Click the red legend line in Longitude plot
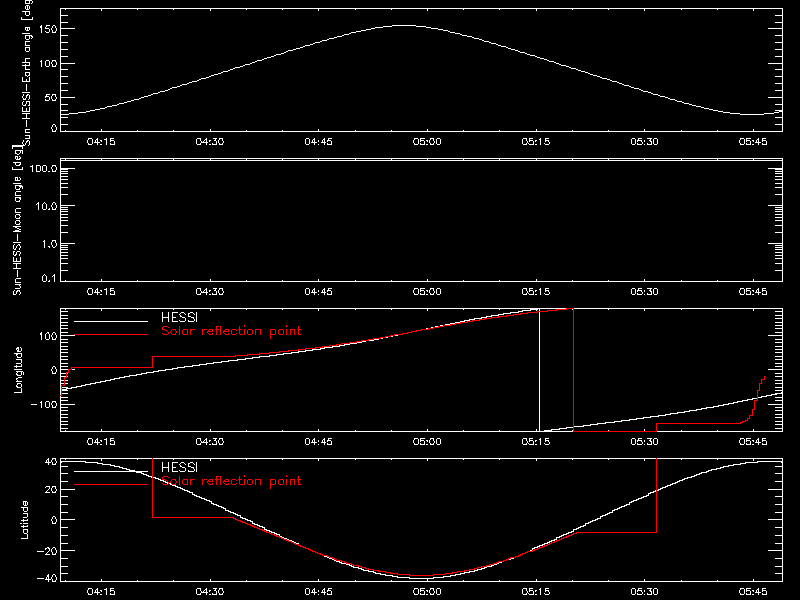The image size is (800, 600). 111,335
